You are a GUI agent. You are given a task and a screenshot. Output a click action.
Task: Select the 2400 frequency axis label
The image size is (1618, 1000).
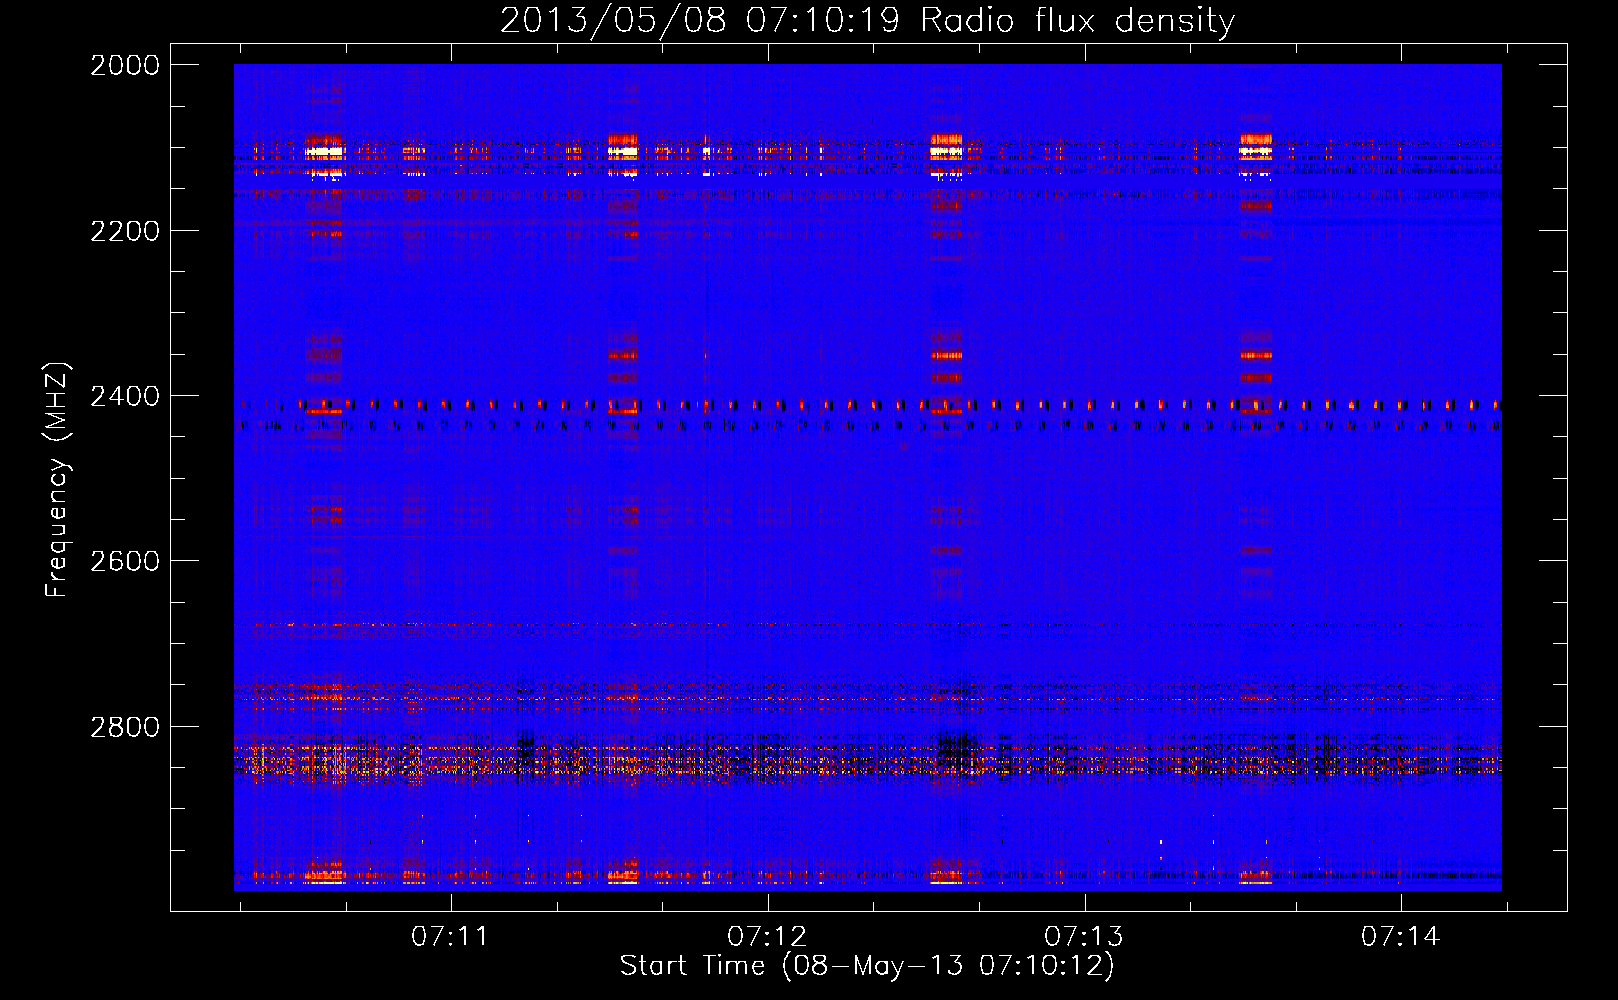click(x=125, y=396)
